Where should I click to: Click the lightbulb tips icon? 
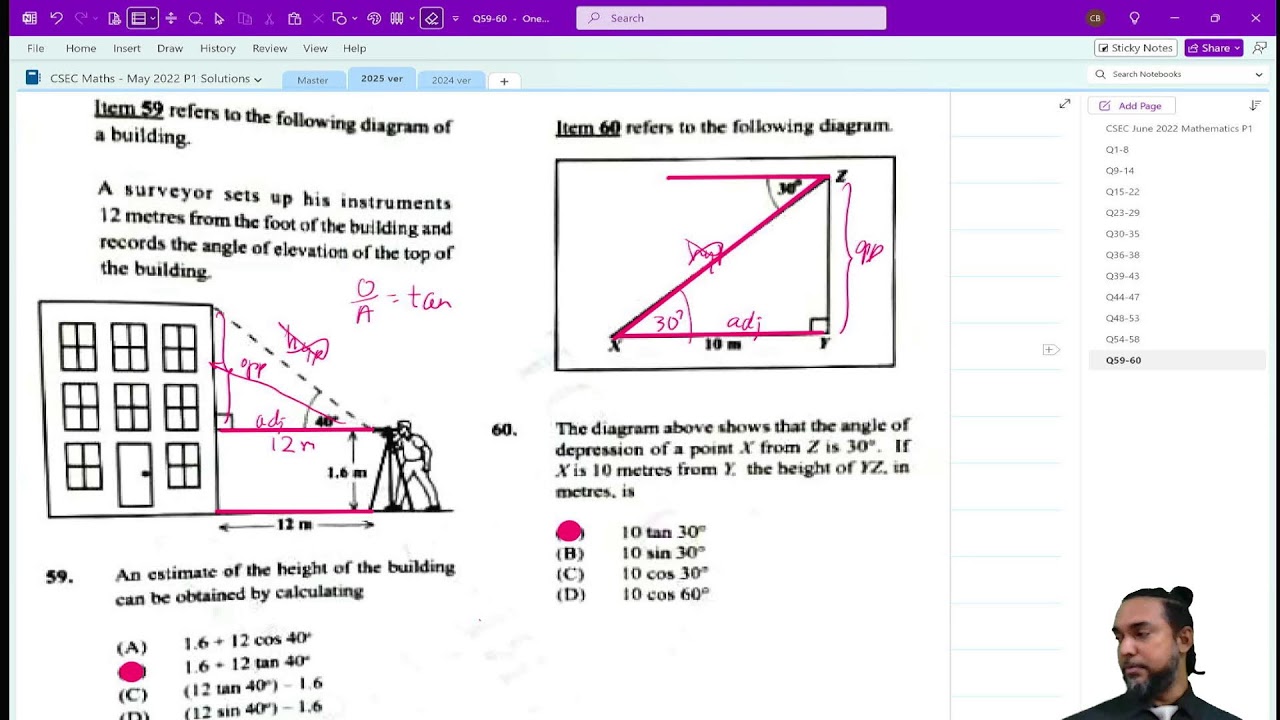click(x=1134, y=18)
